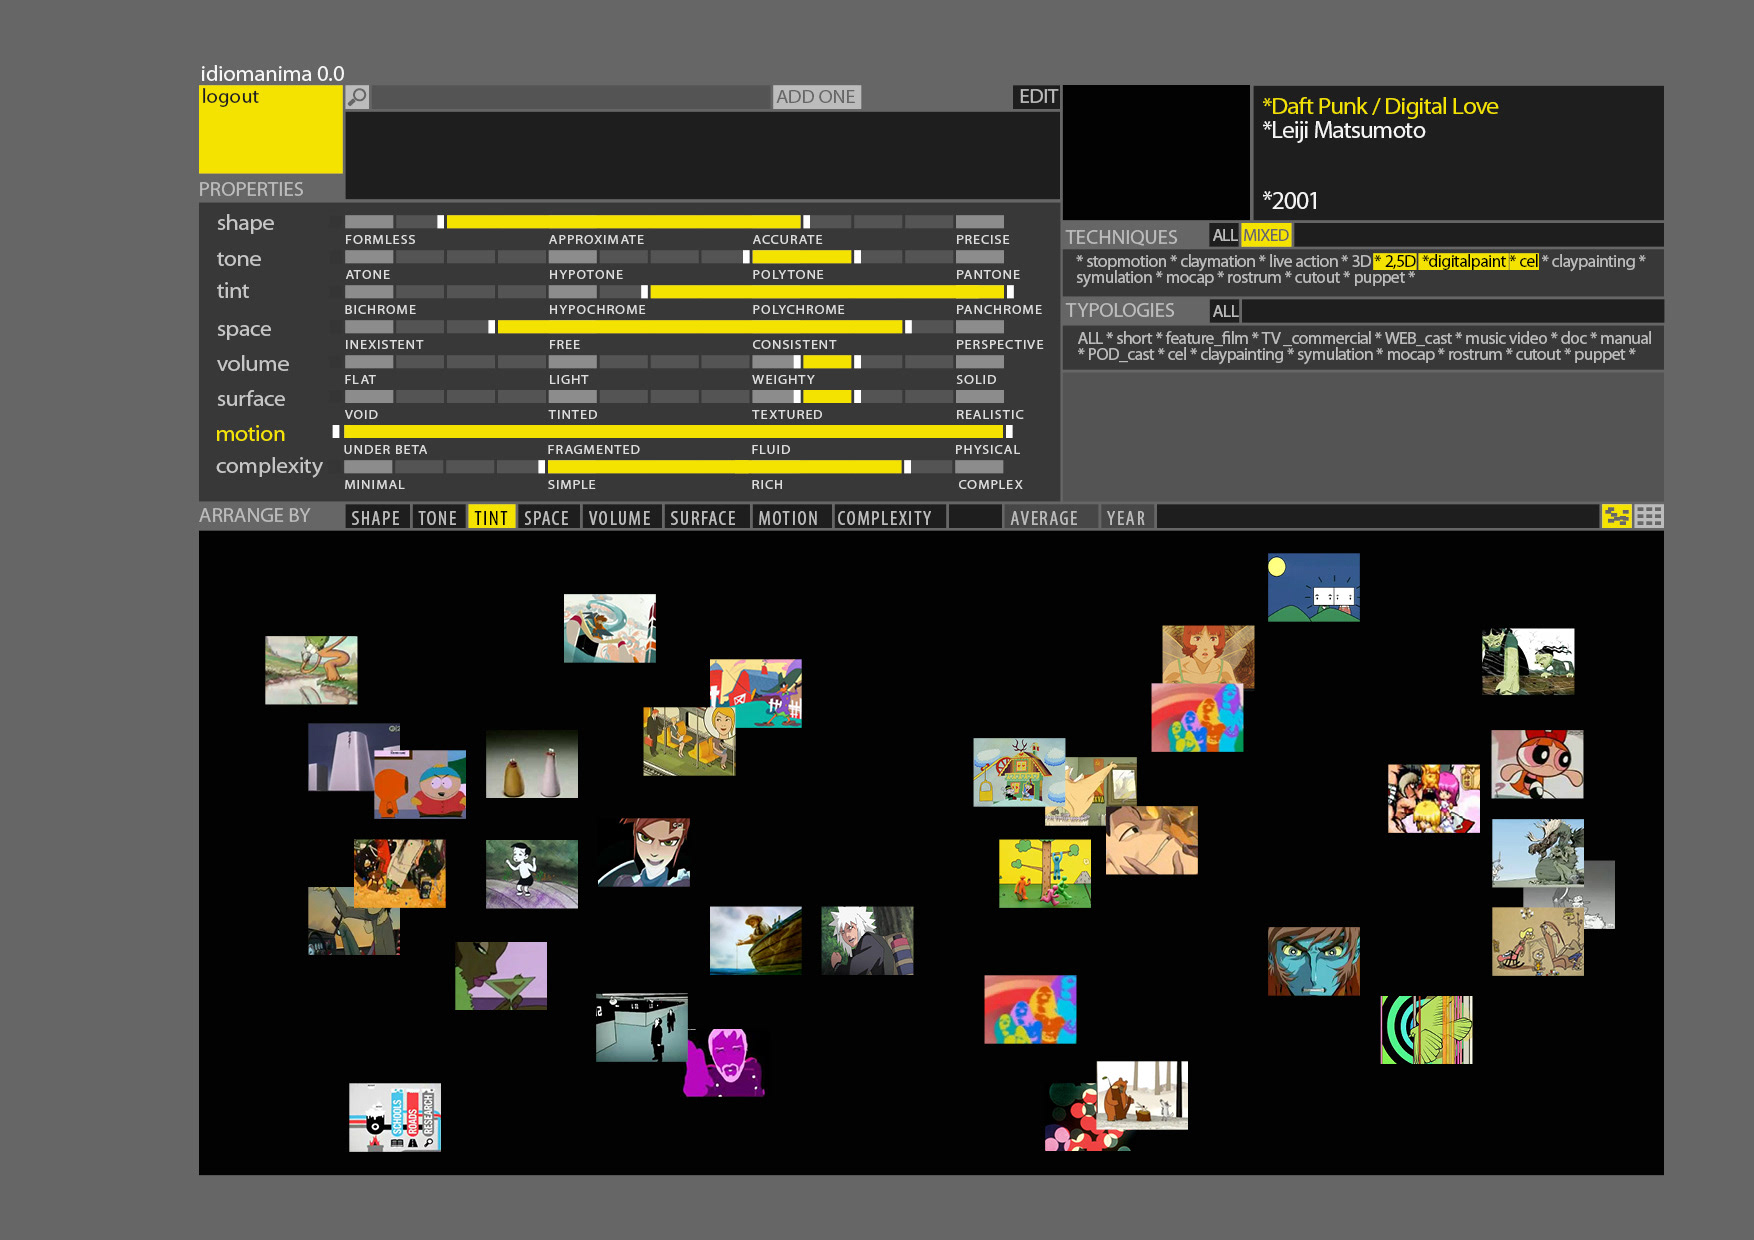The height and width of the screenshot is (1240, 1754).
Task: Select the POD_cast typology
Action: point(1121,354)
